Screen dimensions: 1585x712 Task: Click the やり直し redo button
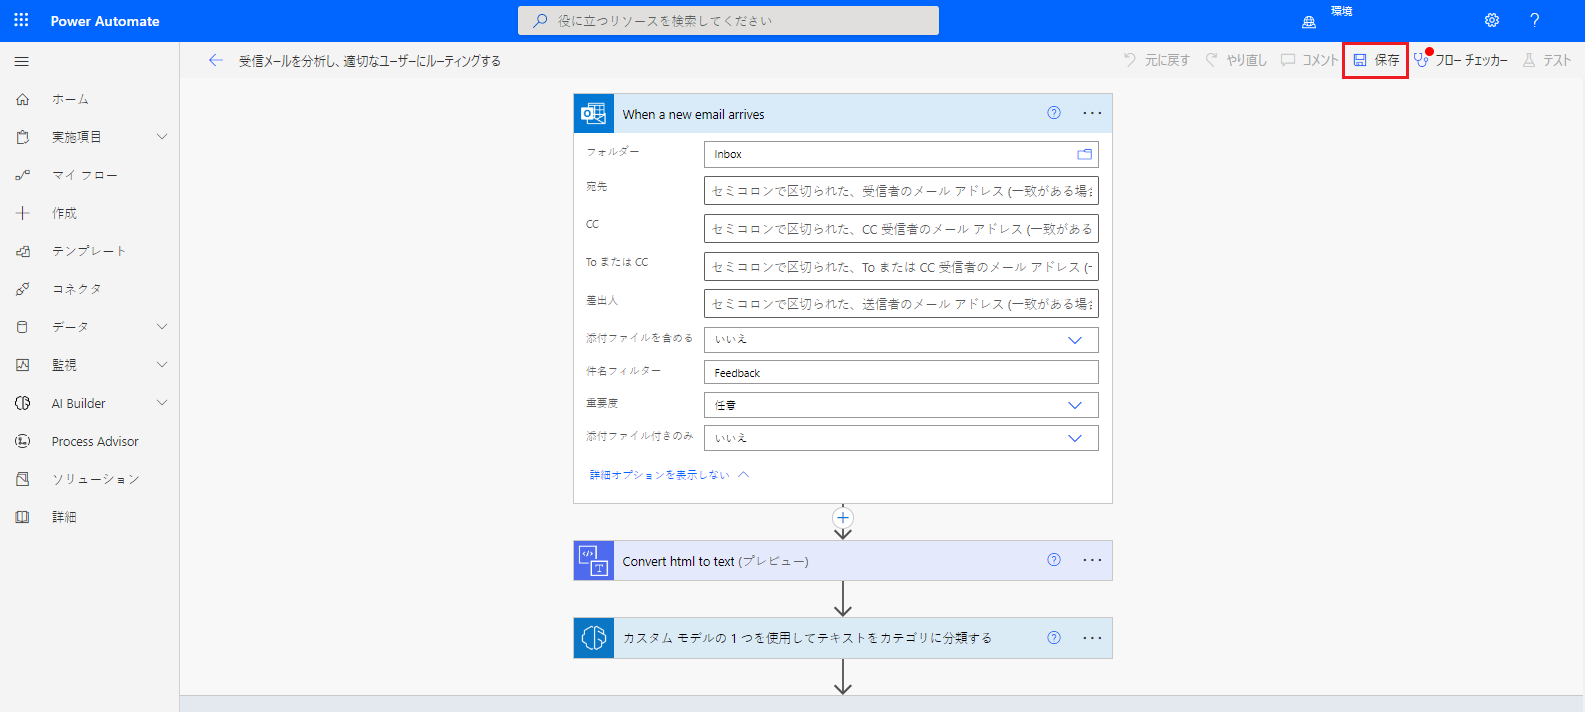point(1236,60)
